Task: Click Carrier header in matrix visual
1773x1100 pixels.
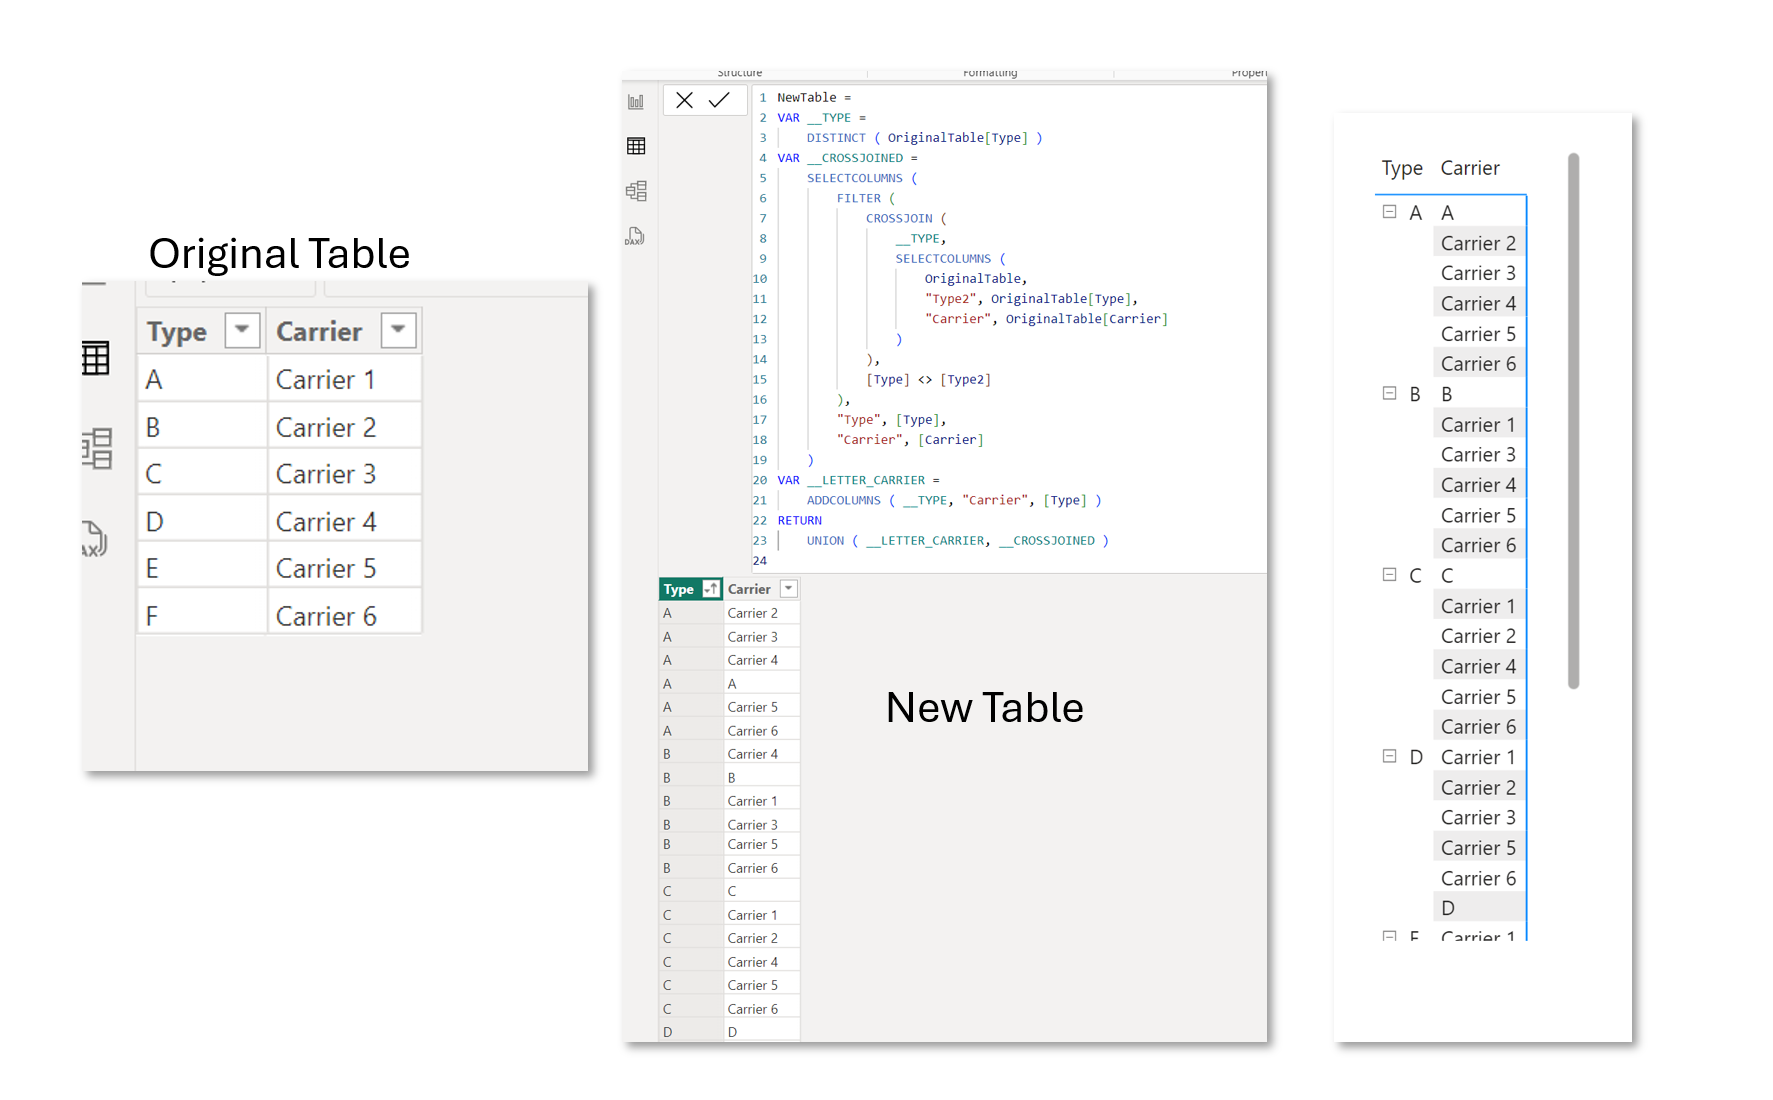Action: coord(1470,168)
